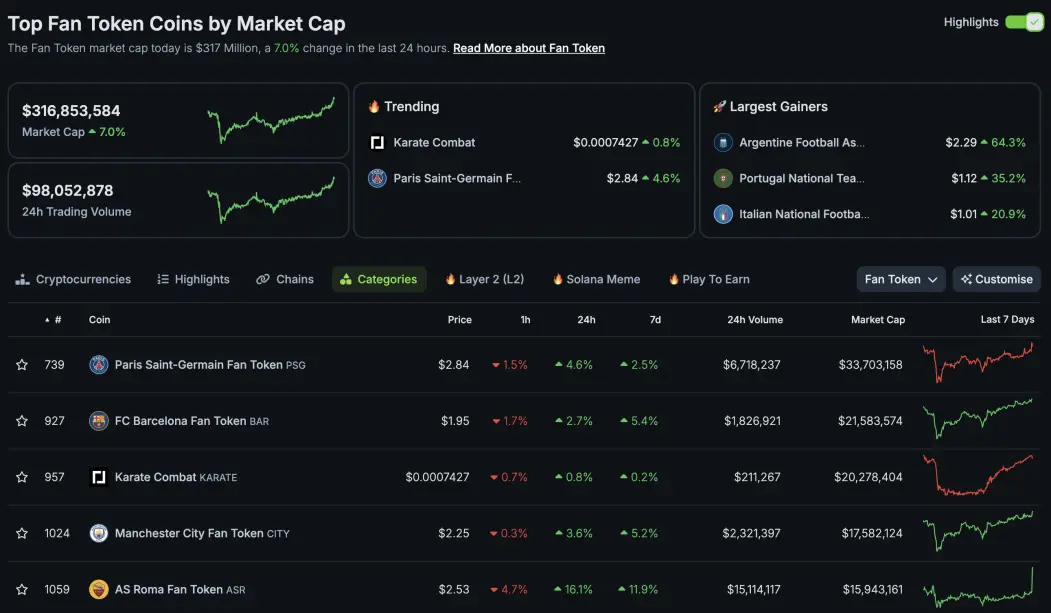Click Karate Combat logo in Trending card
This screenshot has height=613, width=1051.
(x=377, y=142)
